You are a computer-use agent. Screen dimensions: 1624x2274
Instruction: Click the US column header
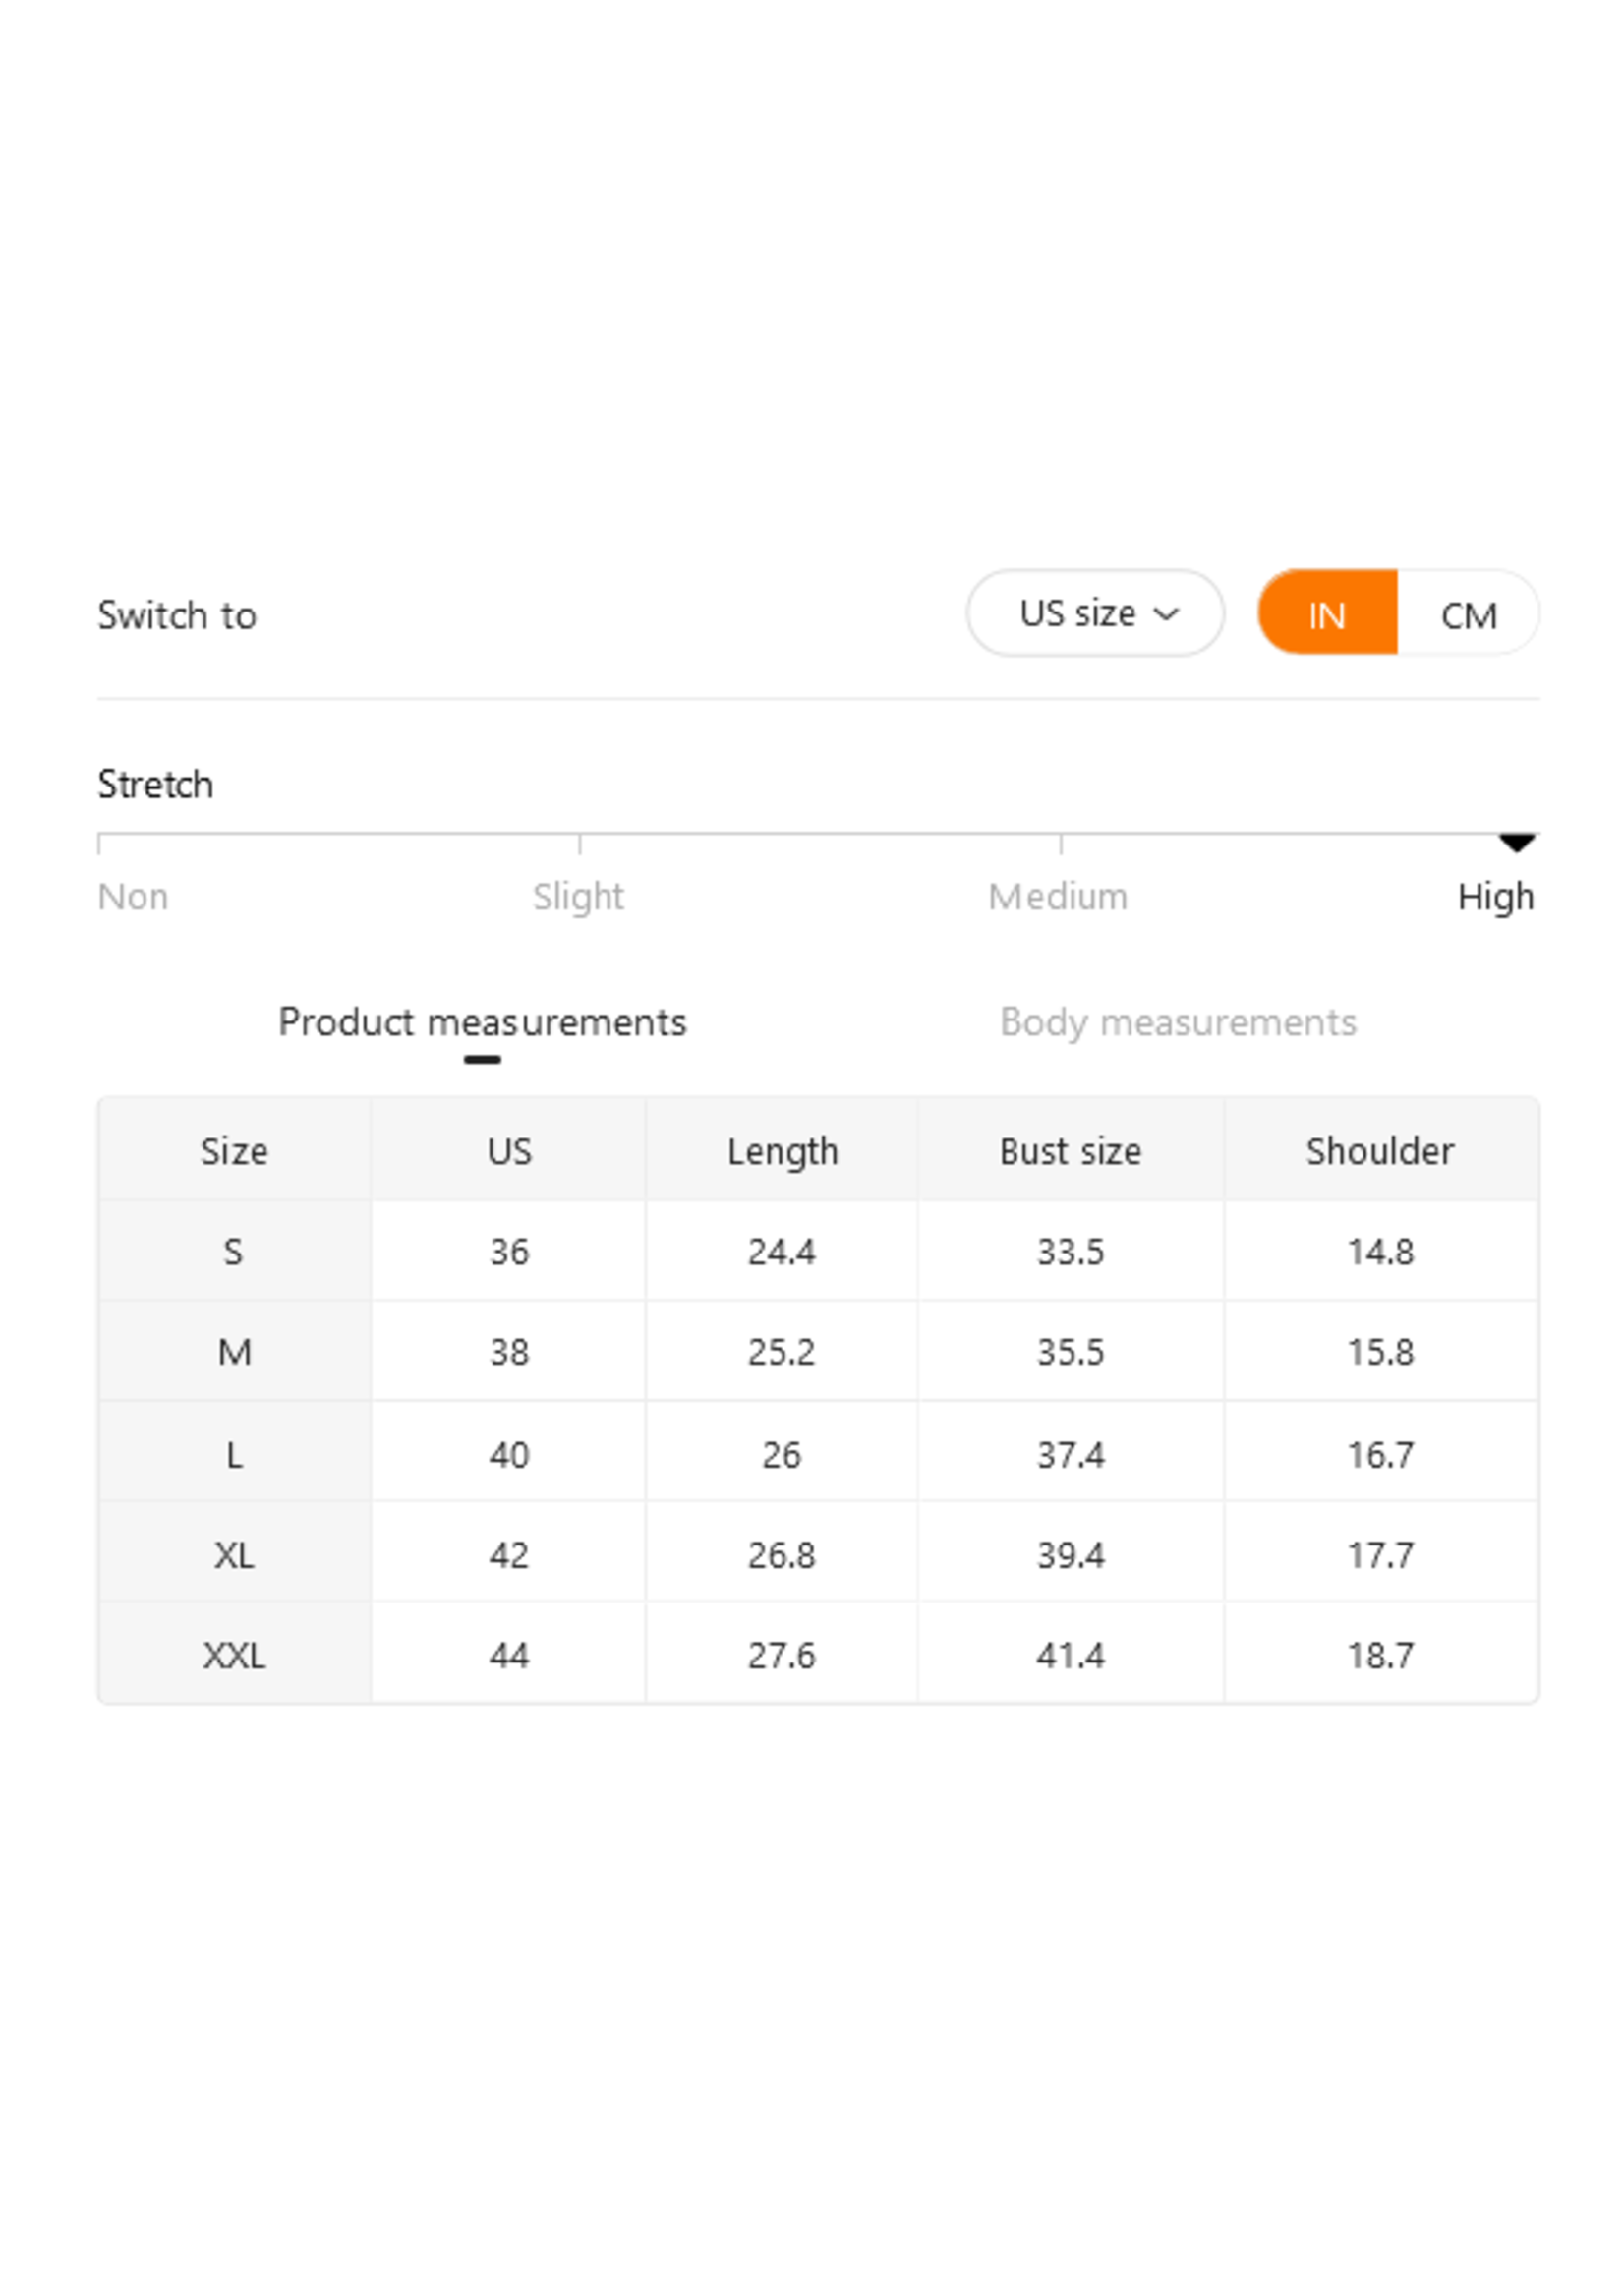pyautogui.click(x=509, y=1151)
